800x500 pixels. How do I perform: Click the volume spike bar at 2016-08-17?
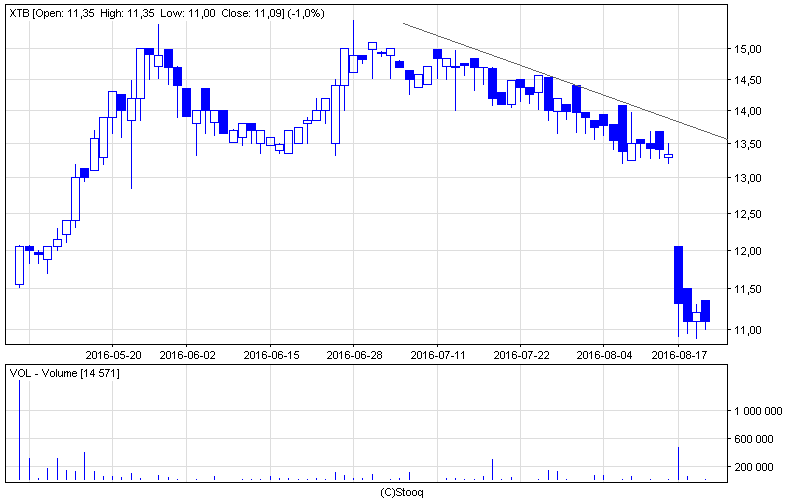click(x=678, y=463)
